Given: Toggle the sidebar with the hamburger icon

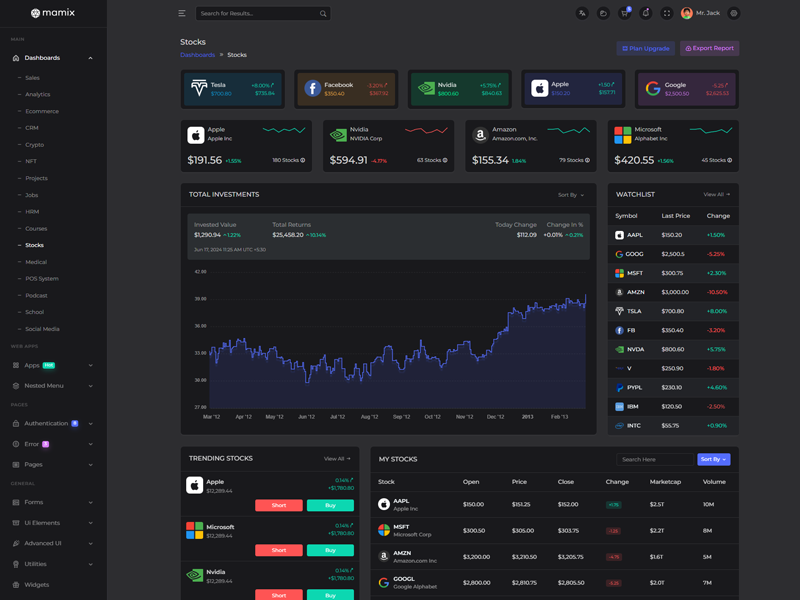Looking at the screenshot, I should 182,13.
